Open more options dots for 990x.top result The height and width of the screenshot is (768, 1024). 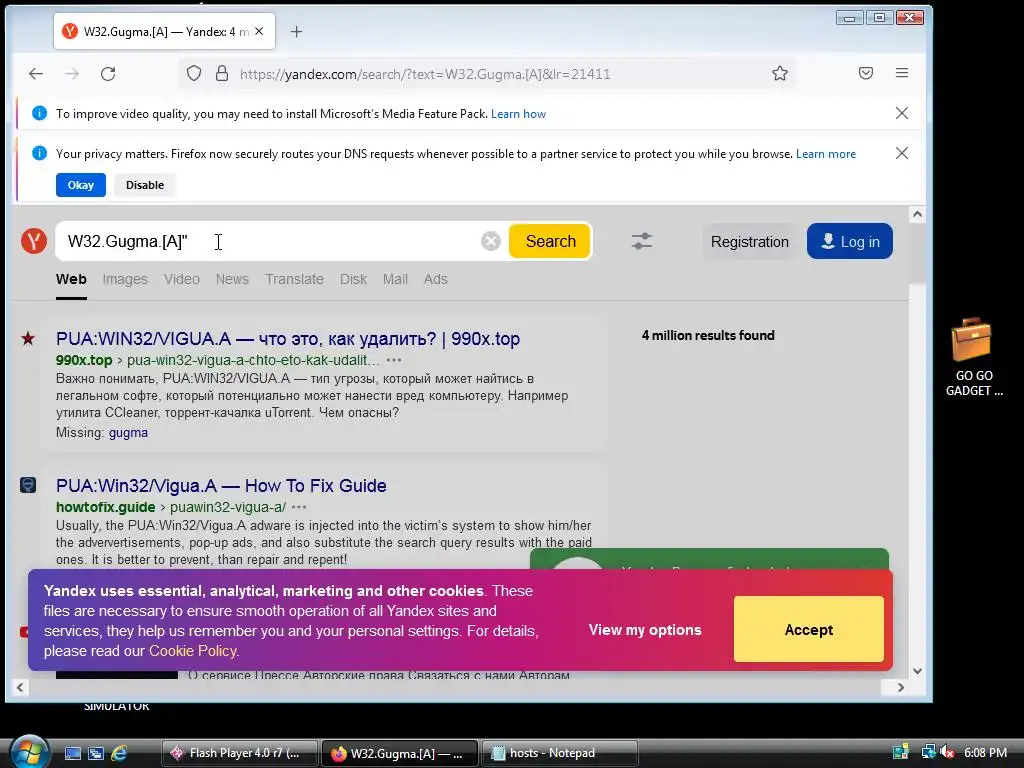(394, 360)
